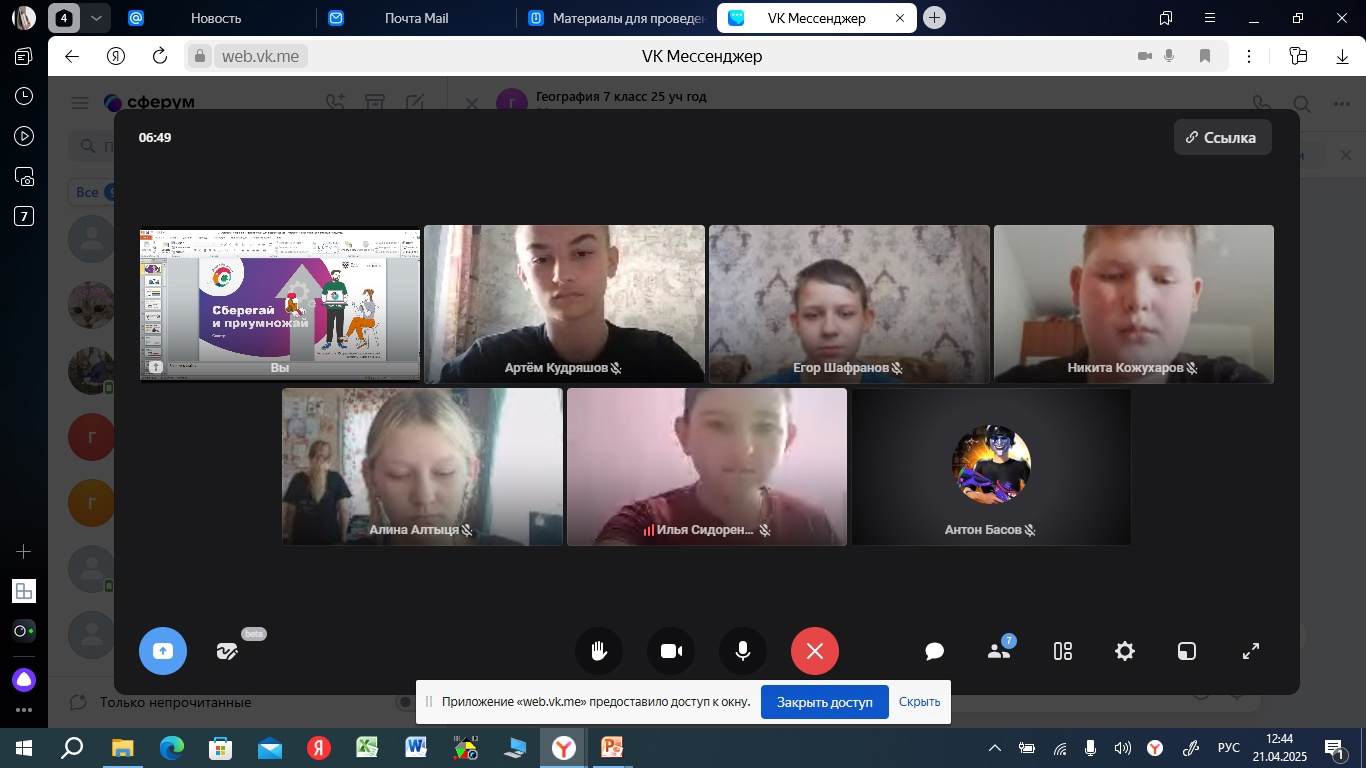Open tab group dropdown arrow

pyautogui.click(x=95, y=18)
